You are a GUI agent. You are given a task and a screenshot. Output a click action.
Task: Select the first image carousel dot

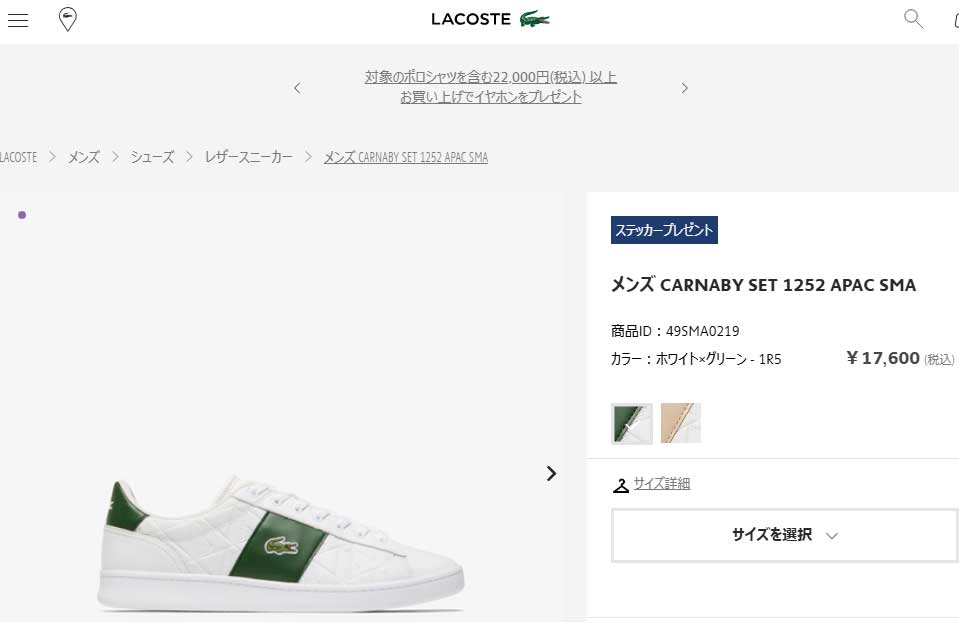click(22, 215)
